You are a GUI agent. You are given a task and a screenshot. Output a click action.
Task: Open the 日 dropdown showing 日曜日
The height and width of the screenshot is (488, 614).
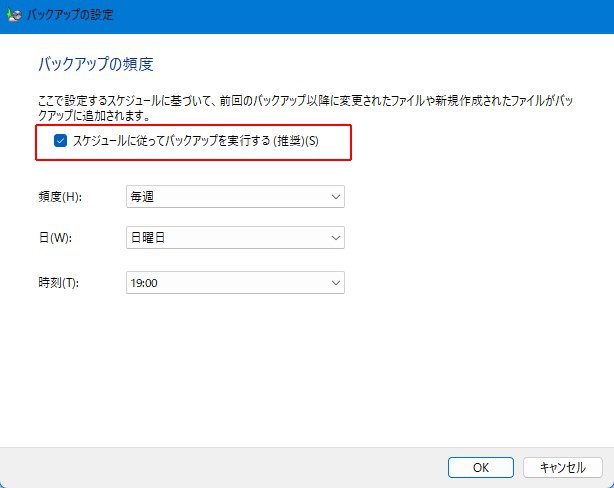point(235,237)
